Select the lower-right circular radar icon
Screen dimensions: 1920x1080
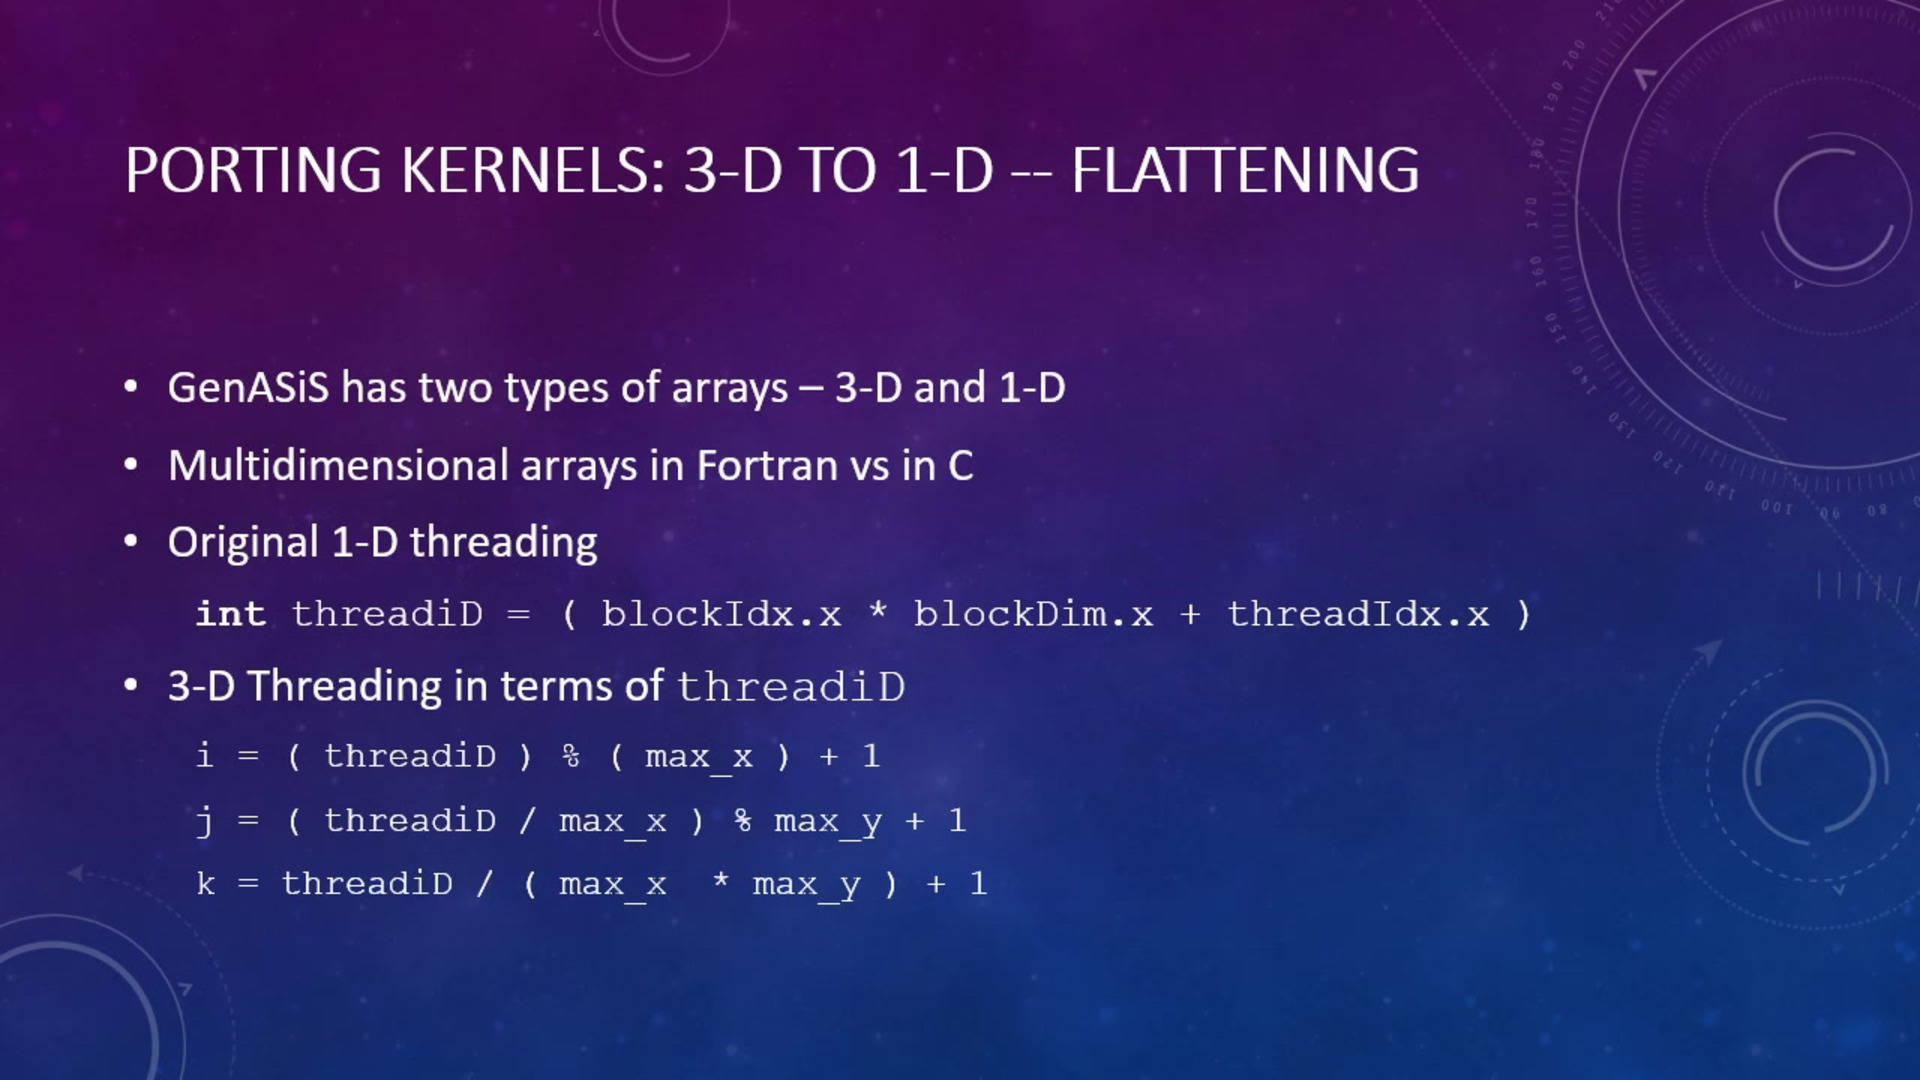[x=1805, y=778]
